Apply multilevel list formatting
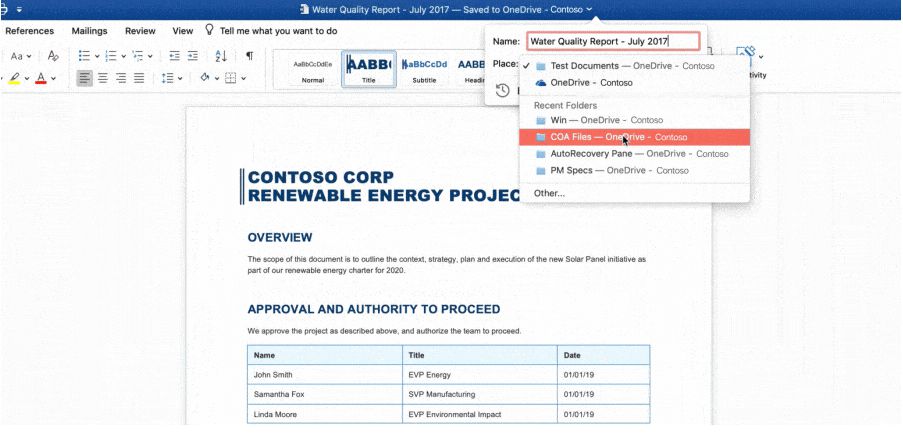903x444 pixels. pyautogui.click(x=138, y=56)
